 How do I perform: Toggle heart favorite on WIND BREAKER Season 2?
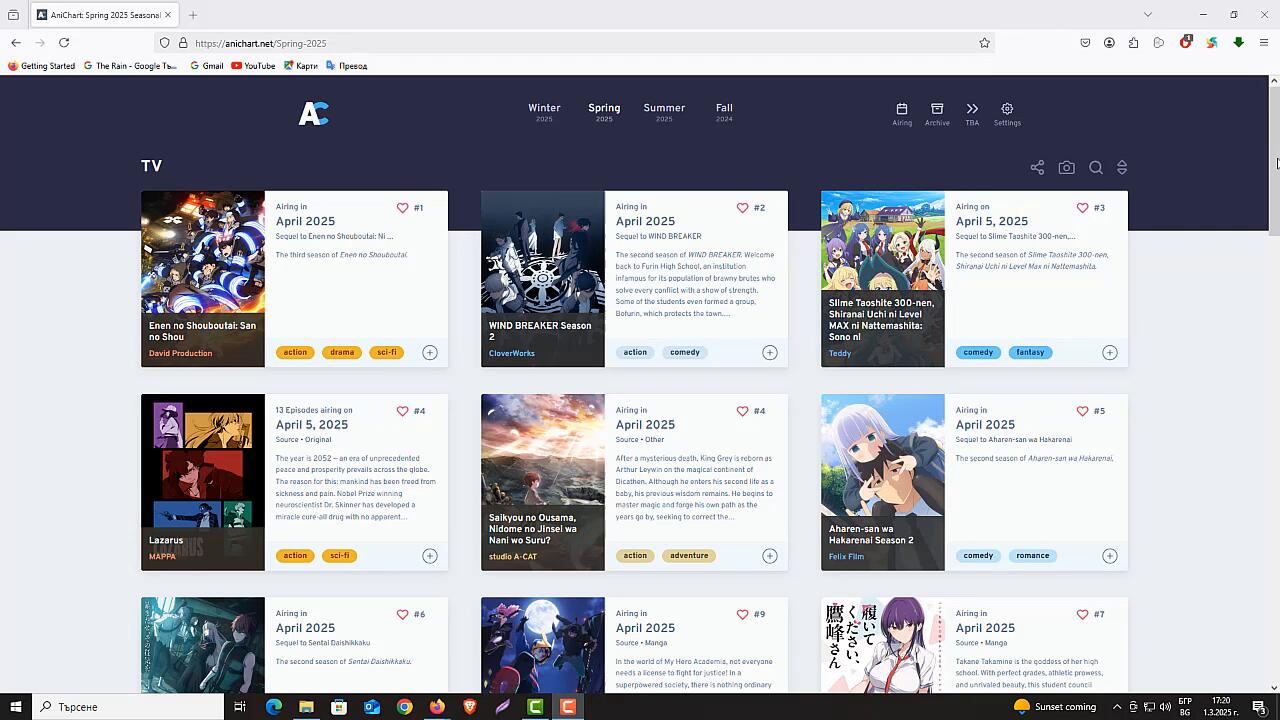(x=742, y=208)
